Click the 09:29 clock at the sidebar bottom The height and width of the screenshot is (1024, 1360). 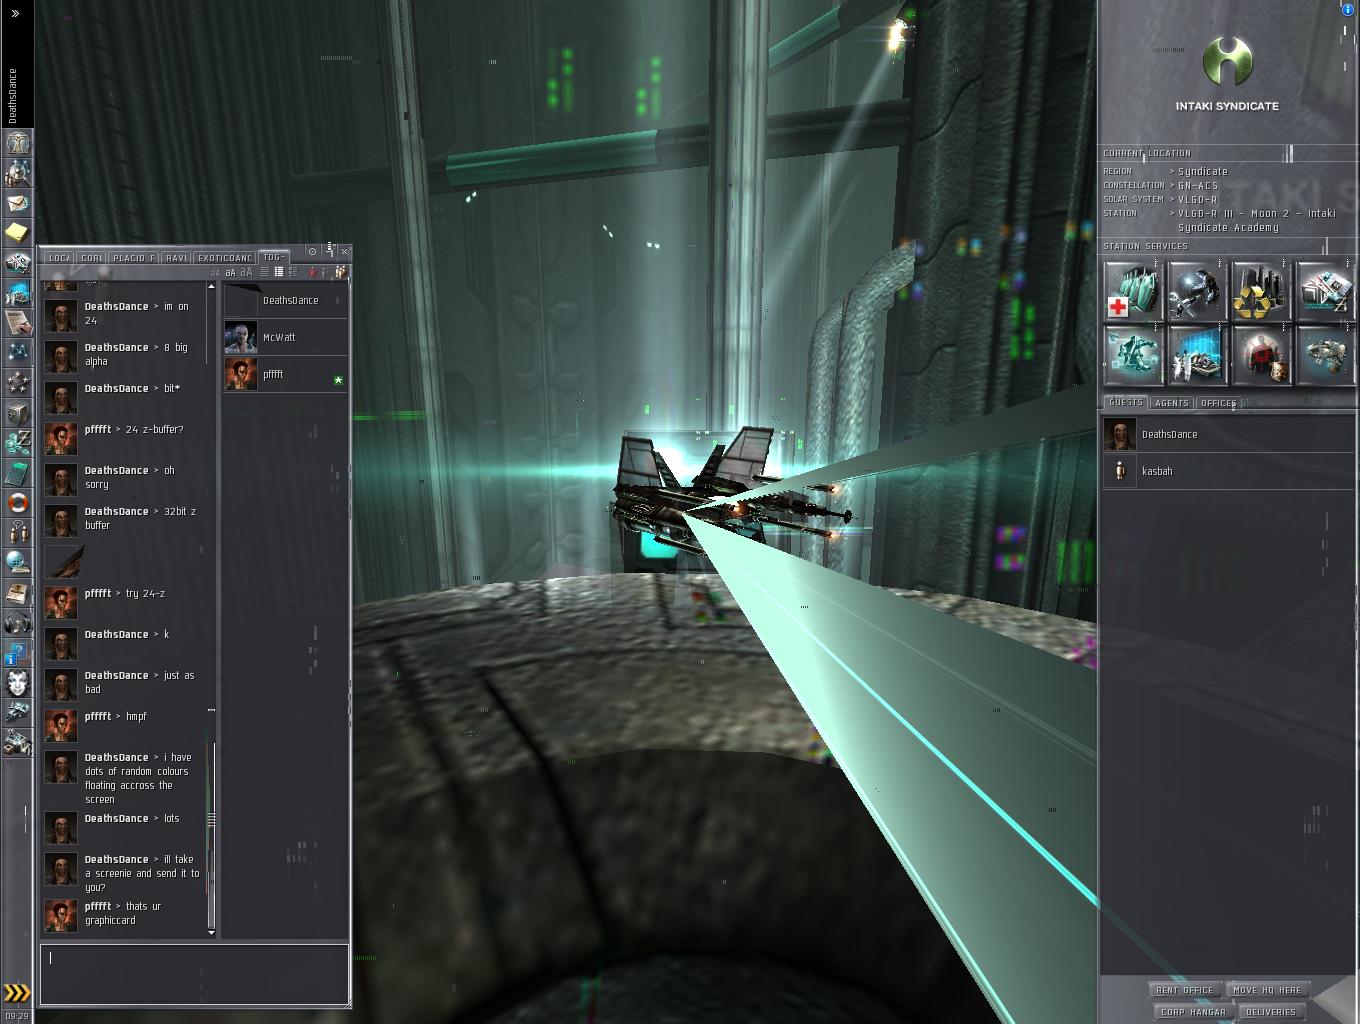[x=17, y=1015]
